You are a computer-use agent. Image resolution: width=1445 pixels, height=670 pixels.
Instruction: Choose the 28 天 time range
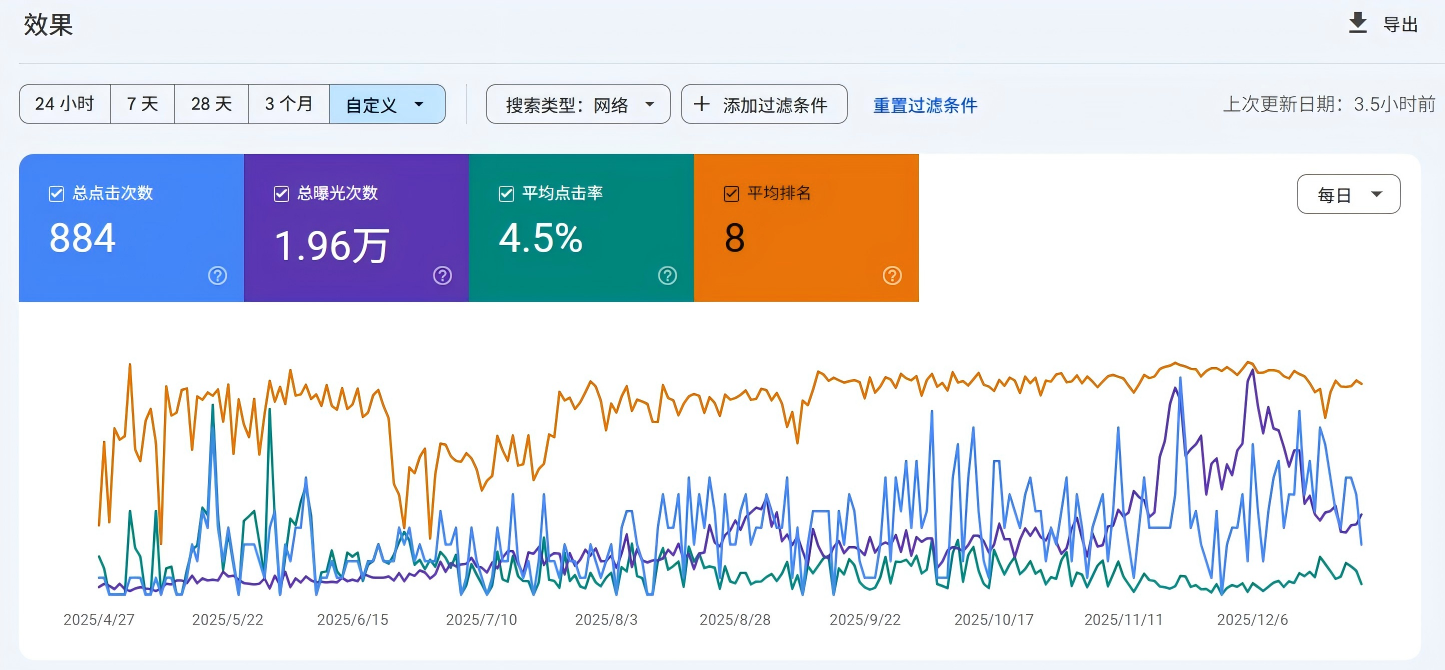pyautogui.click(x=211, y=104)
